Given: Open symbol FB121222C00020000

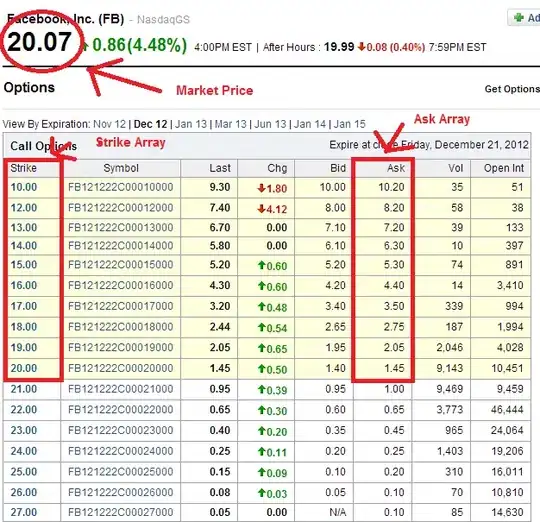Looking at the screenshot, I should click(121, 368).
